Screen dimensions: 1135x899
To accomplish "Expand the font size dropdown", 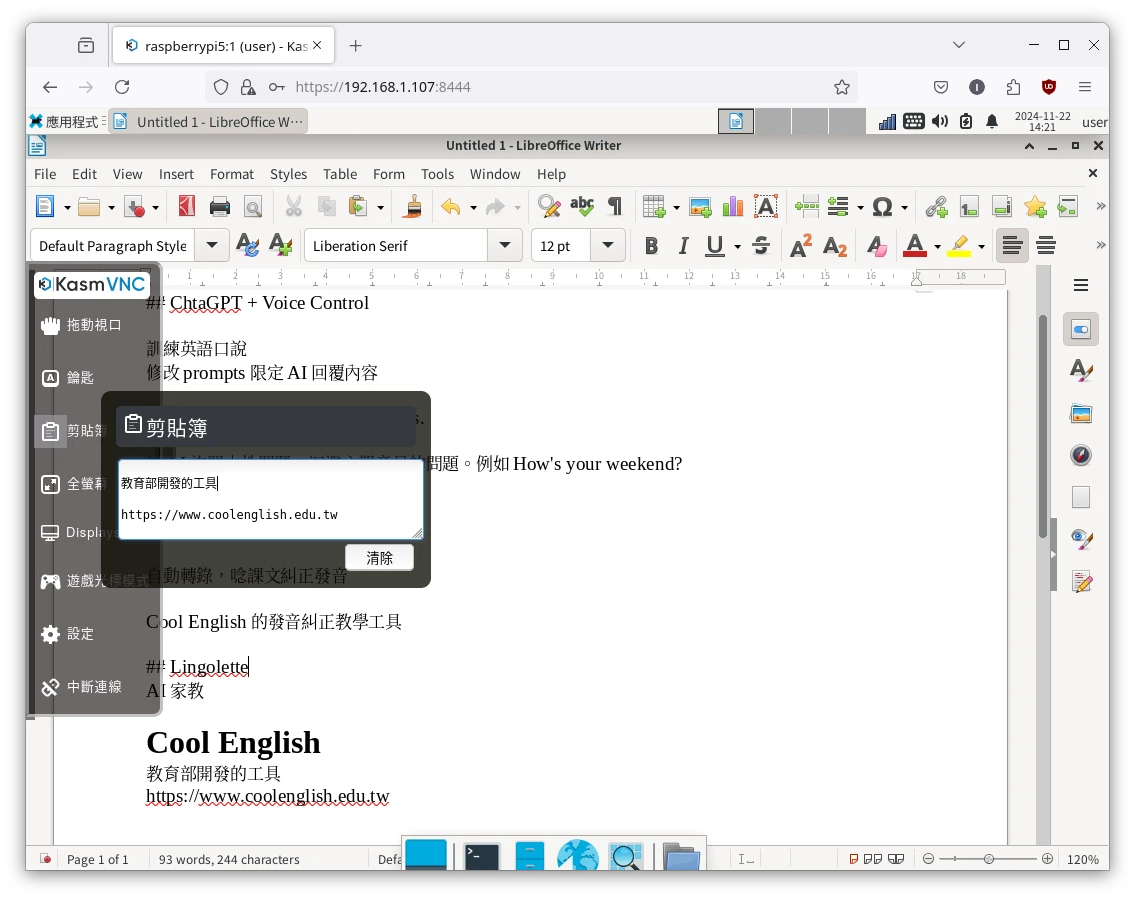I will click(x=607, y=246).
